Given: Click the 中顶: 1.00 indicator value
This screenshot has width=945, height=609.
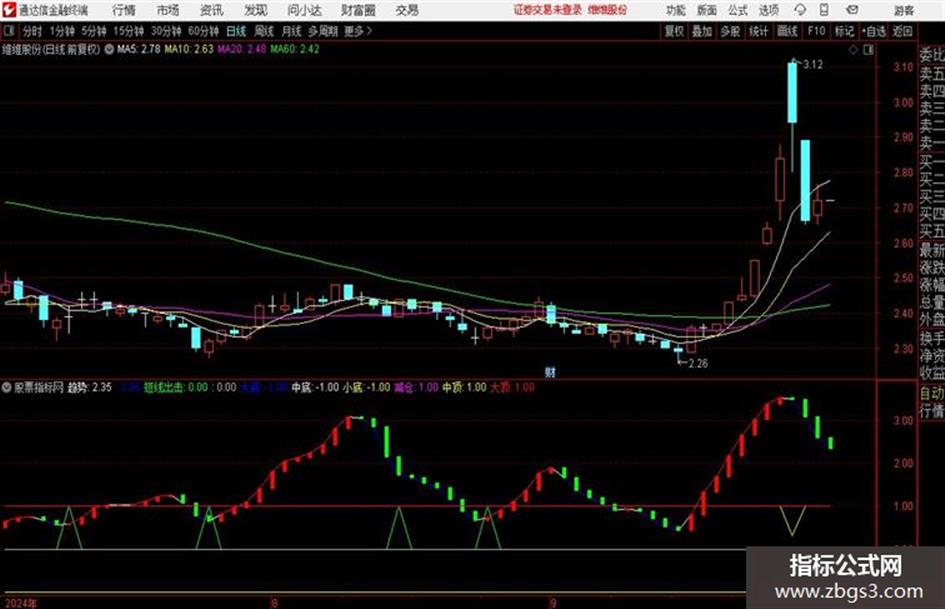Looking at the screenshot, I should point(464,387).
